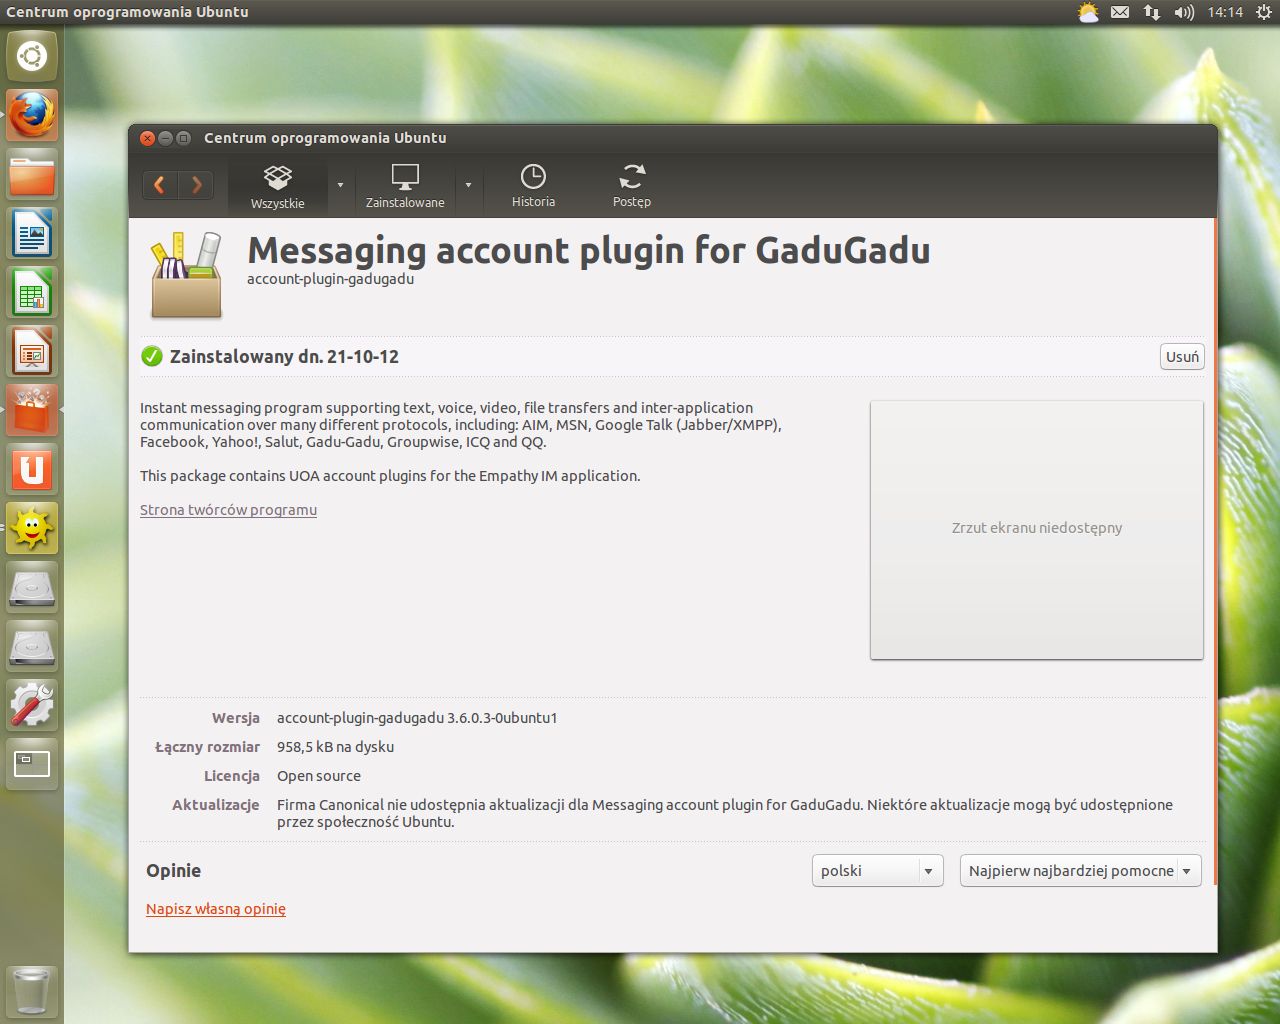
Task: Click version text account-plugin-gadugadu 3.6.0.3-0ubuntu1
Action: pyautogui.click(x=417, y=718)
